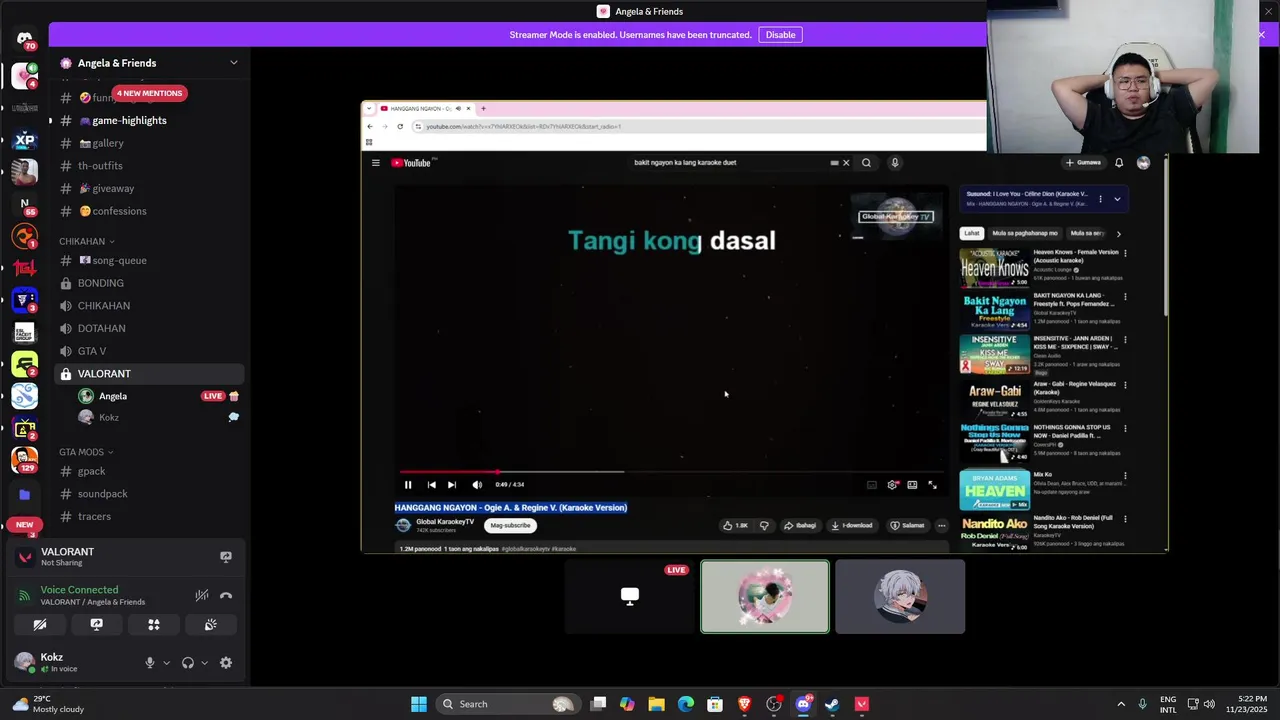Open options for Insensitive video suggestion
This screenshot has width=1280, height=720.
tap(1125, 341)
